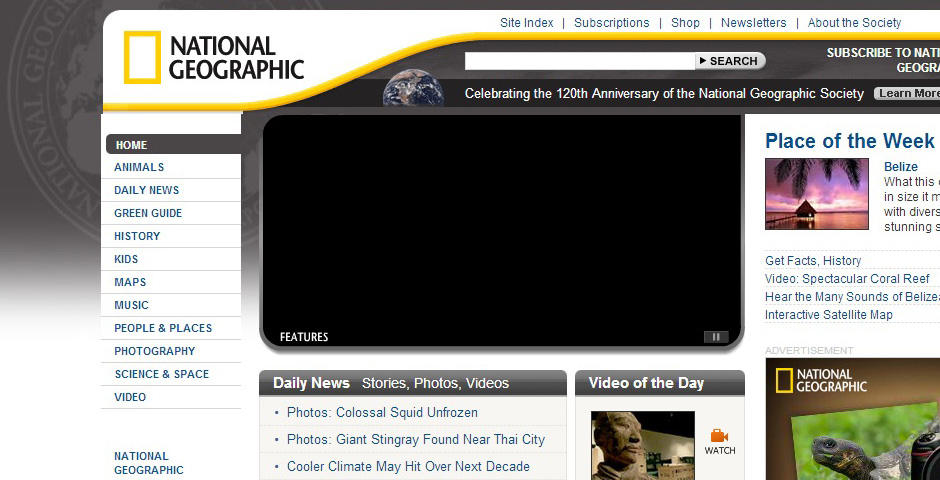Screen dimensions: 940x480
Task: Click the SUBSCRIBE TO NATIONAL GEOGRAPHIC text
Action: click(883, 60)
